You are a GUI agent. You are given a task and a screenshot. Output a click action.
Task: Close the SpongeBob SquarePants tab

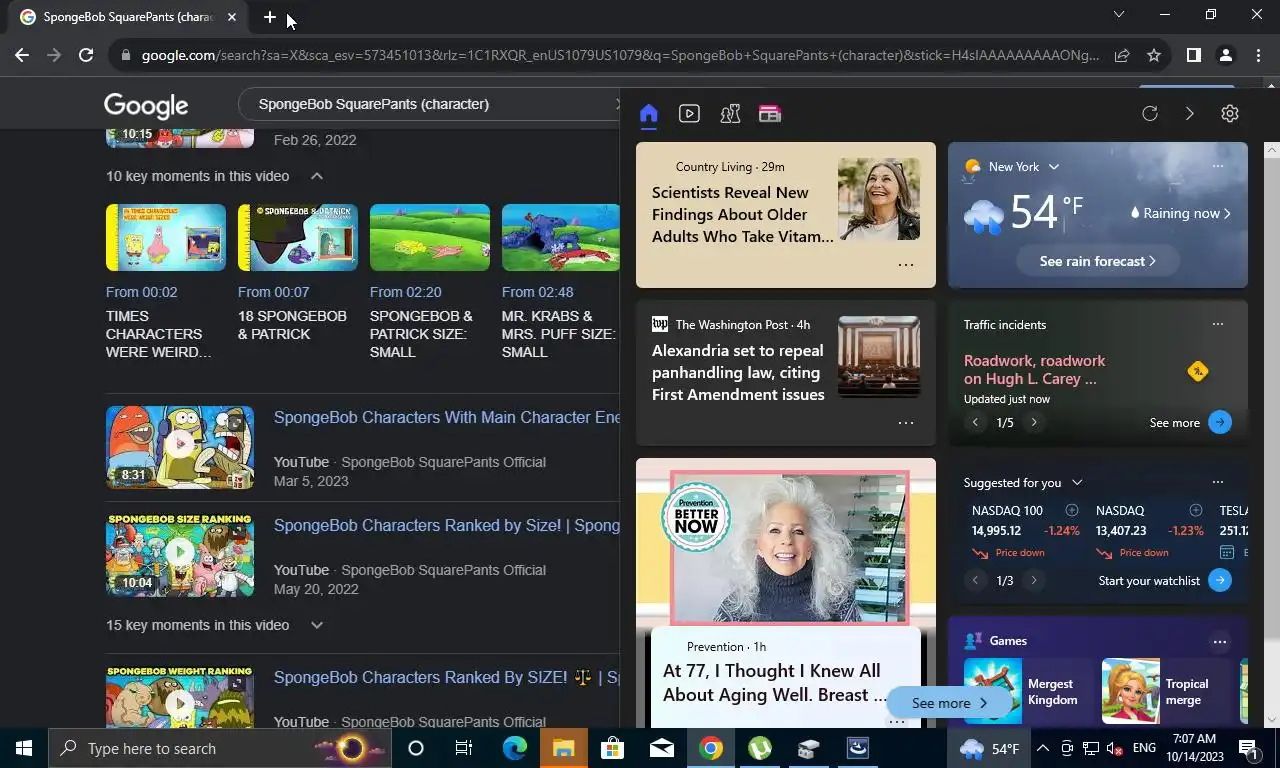[x=232, y=17]
